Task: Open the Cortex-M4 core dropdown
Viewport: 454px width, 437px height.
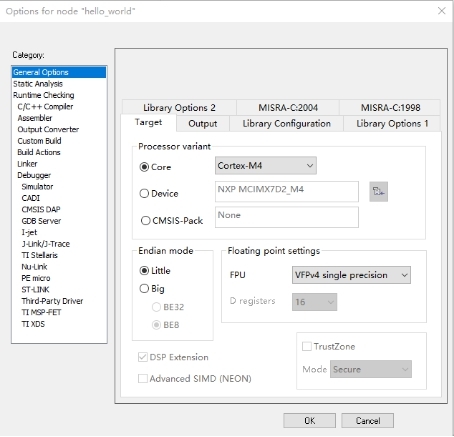Action: 266,166
